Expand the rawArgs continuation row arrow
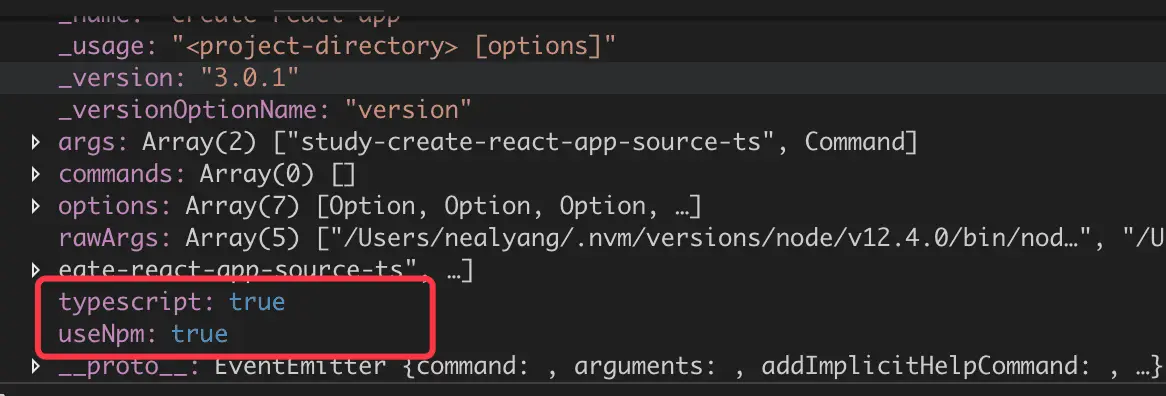The width and height of the screenshot is (1166, 396). [x=36, y=270]
